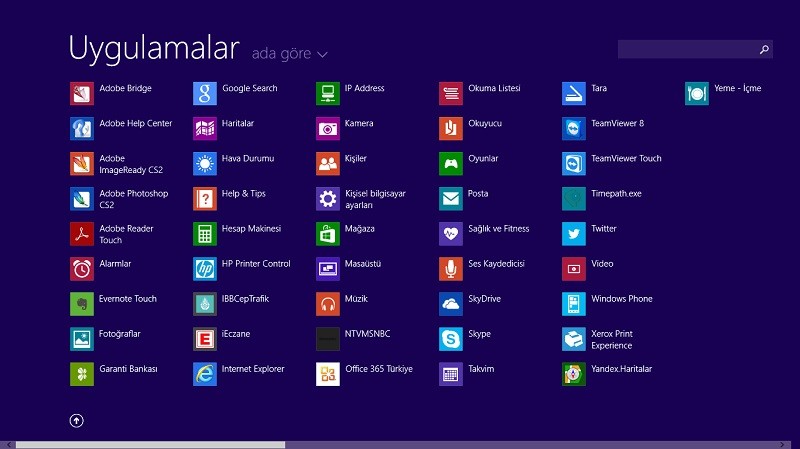This screenshot has height=449, width=800.
Task: Open Tara scanner icon
Action: (x=573, y=93)
